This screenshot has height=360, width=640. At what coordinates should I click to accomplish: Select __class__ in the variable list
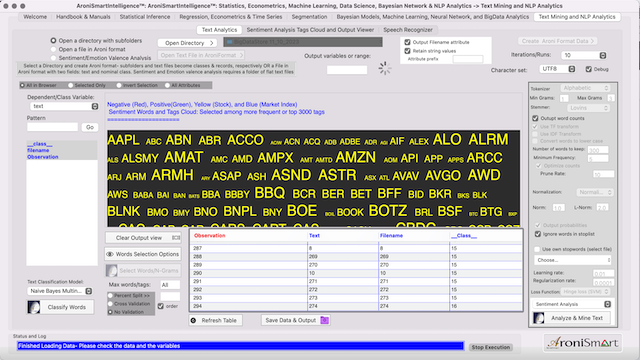coord(40,144)
